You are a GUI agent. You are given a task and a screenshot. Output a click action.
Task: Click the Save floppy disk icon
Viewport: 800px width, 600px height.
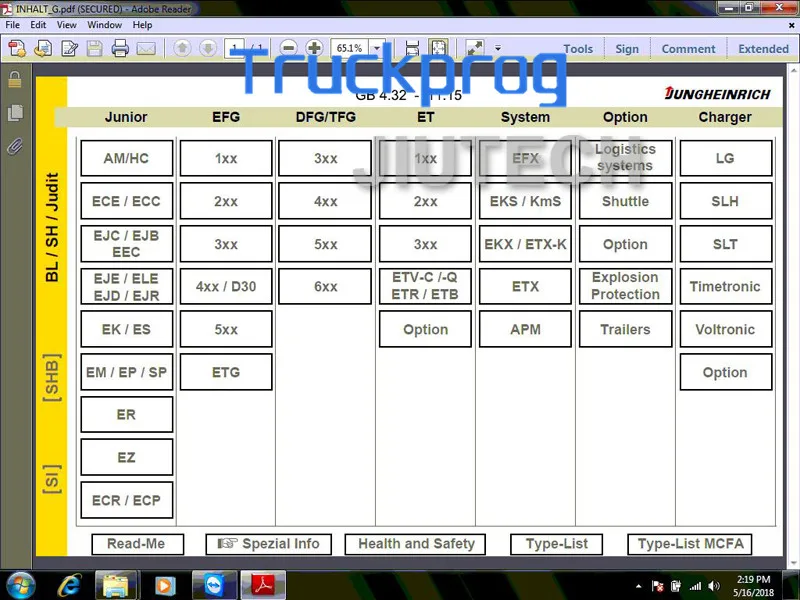[94, 48]
